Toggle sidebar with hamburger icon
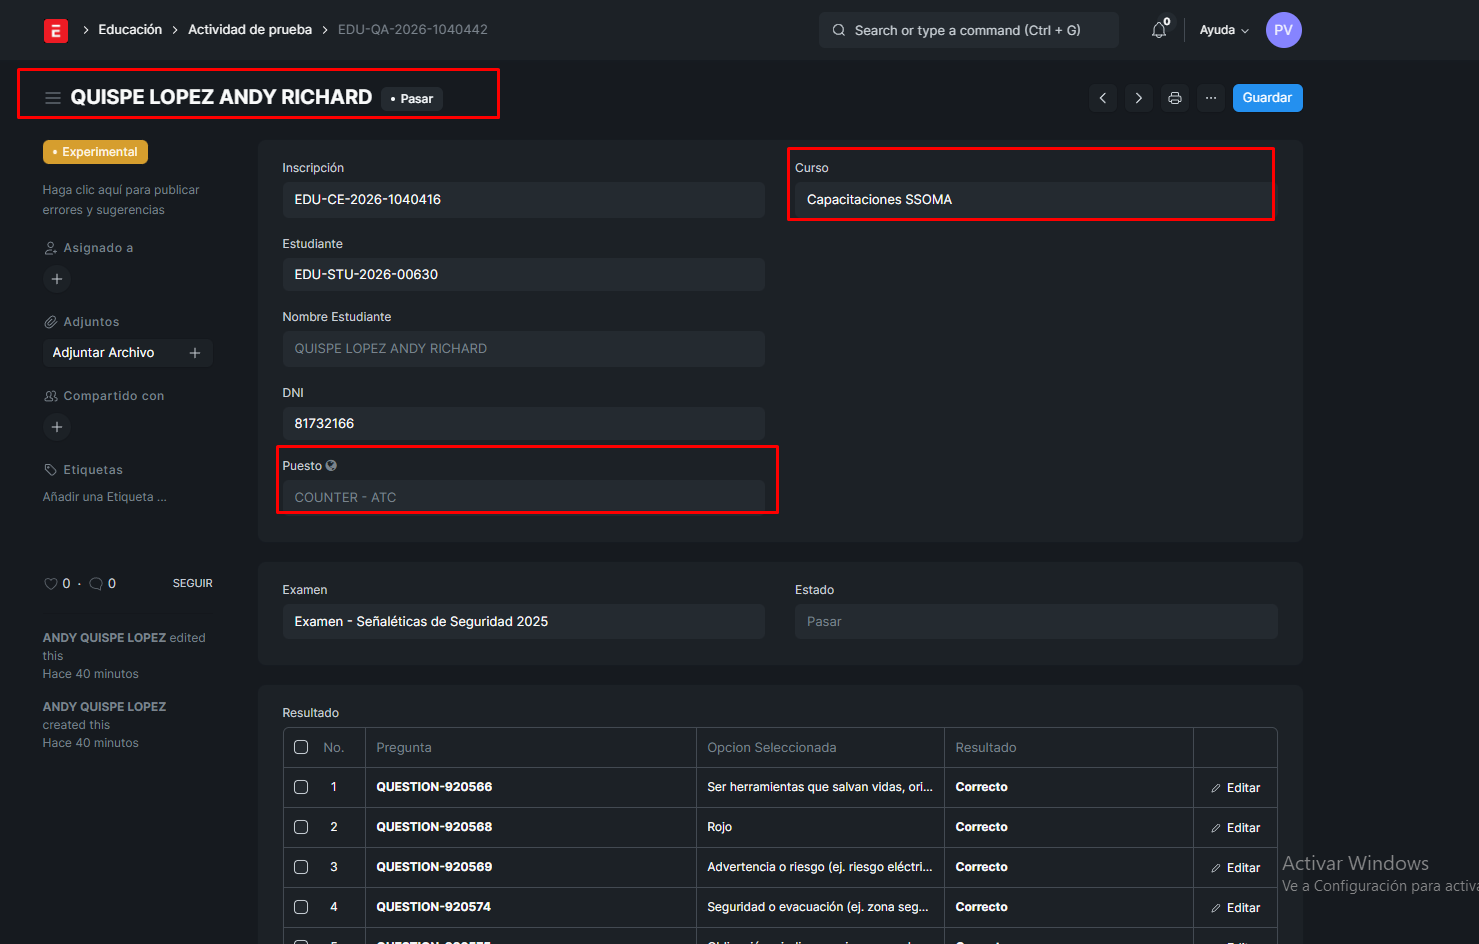 pyautogui.click(x=53, y=98)
